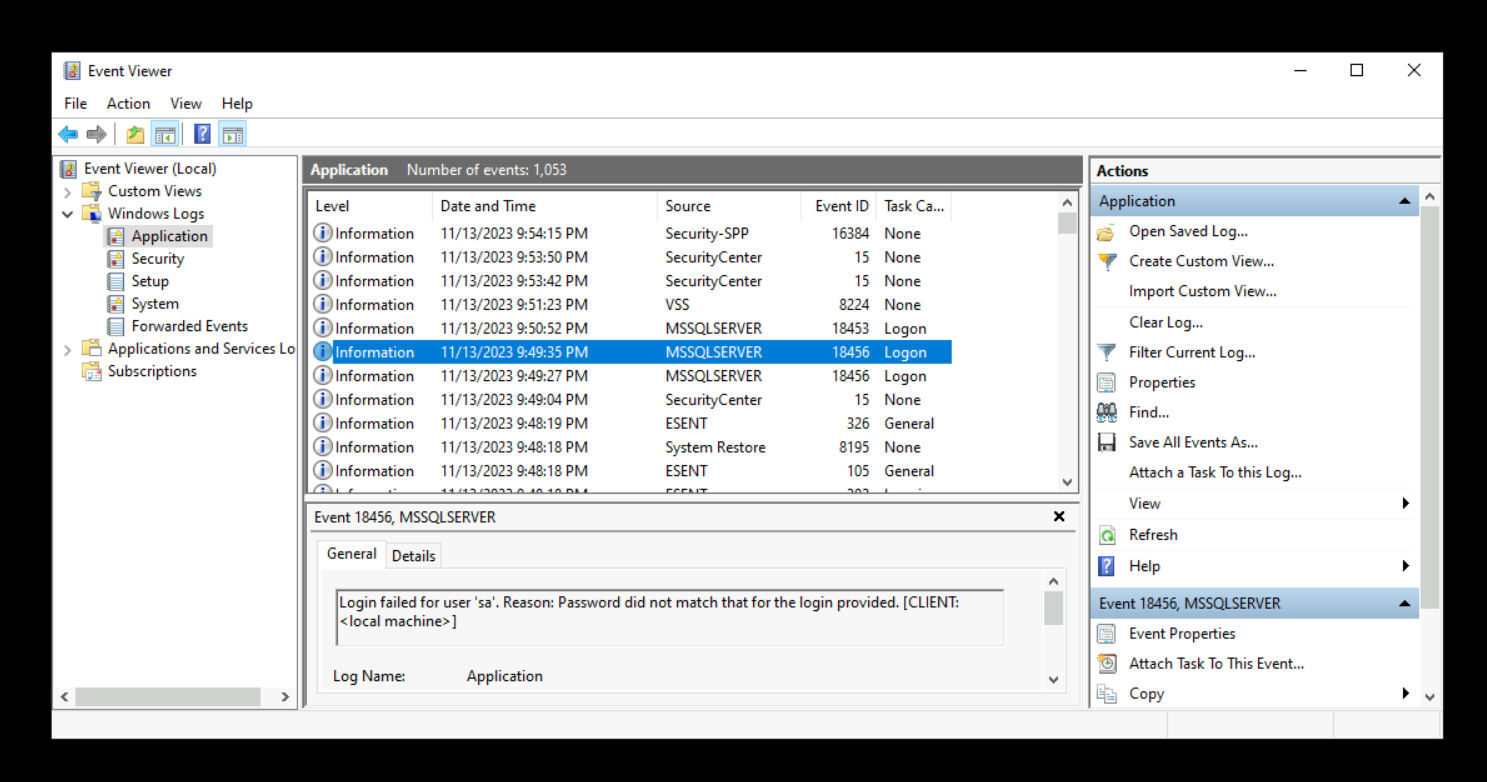Click Clear Log in Actions pane
Image resolution: width=1487 pixels, height=782 pixels.
[1165, 322]
